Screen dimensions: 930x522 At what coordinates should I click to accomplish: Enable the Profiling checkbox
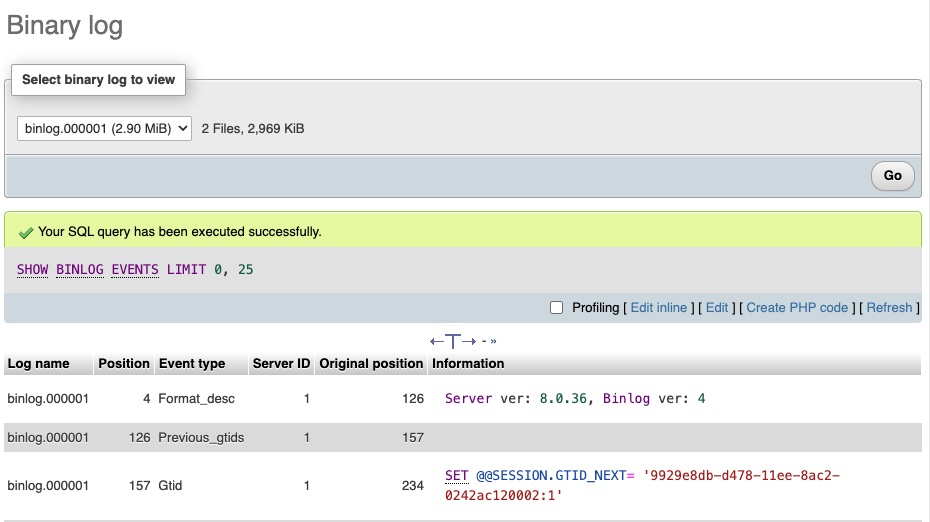coord(556,307)
